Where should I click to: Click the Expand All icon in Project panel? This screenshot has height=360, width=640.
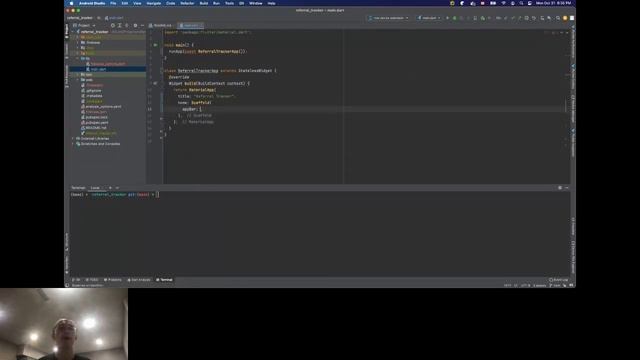(120, 25)
